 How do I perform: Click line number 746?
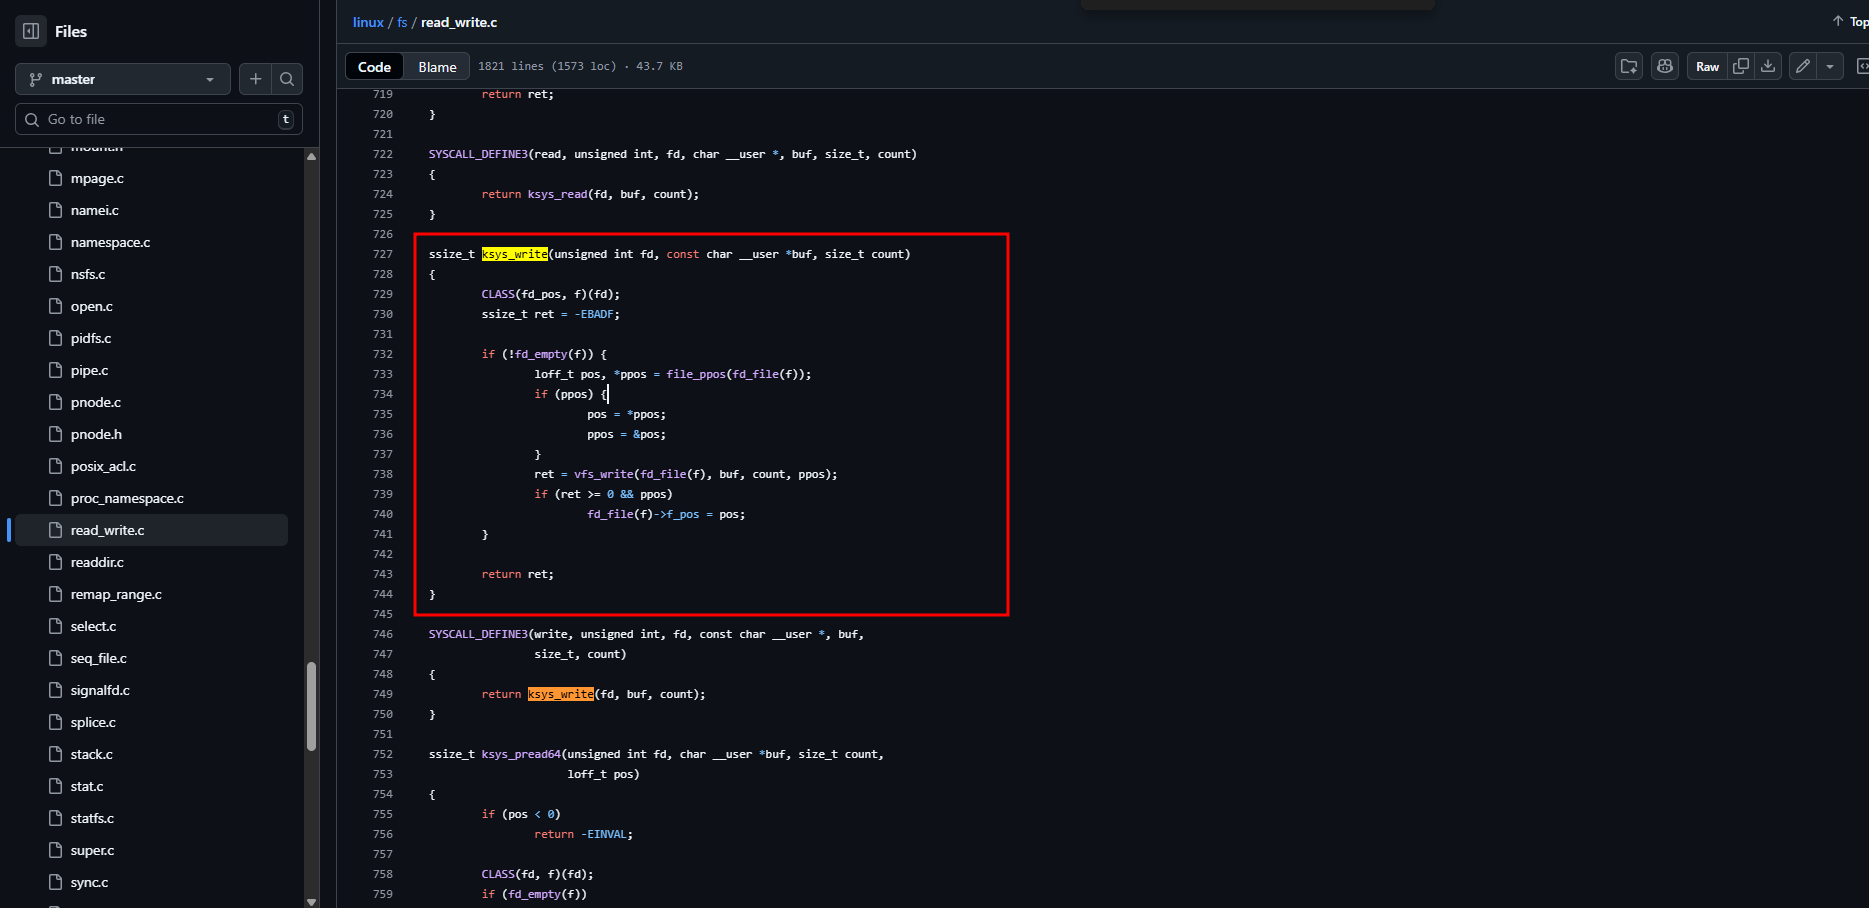pos(383,634)
